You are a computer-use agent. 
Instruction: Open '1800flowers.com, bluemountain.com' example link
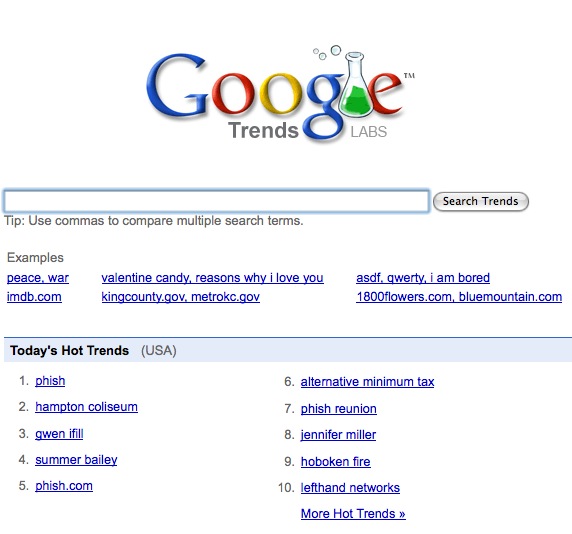(459, 297)
